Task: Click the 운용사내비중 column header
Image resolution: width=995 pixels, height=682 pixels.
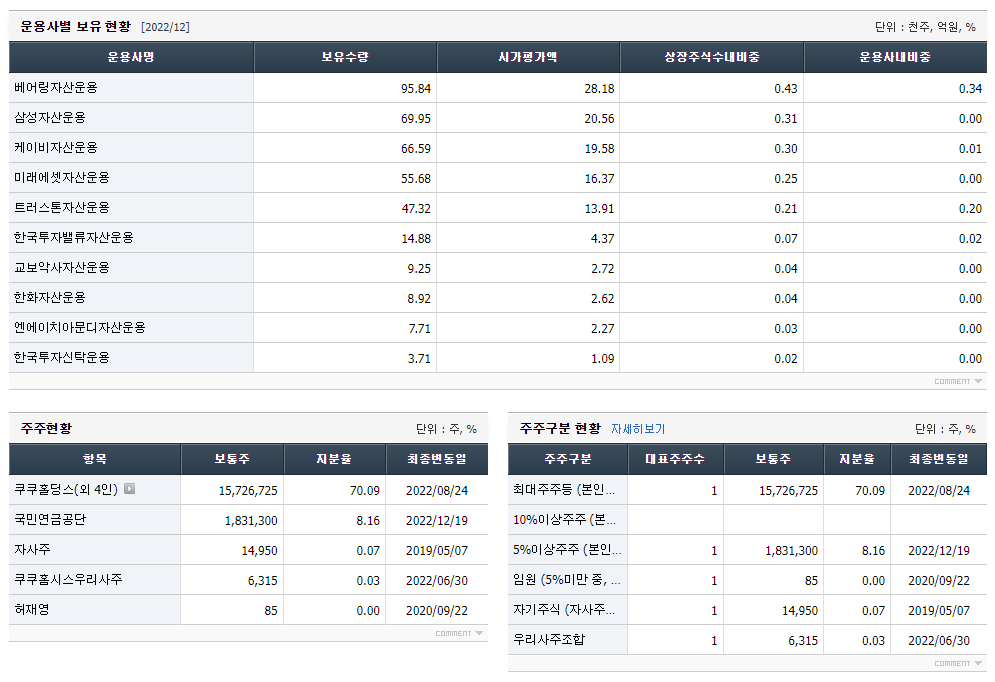Action: tap(895, 57)
